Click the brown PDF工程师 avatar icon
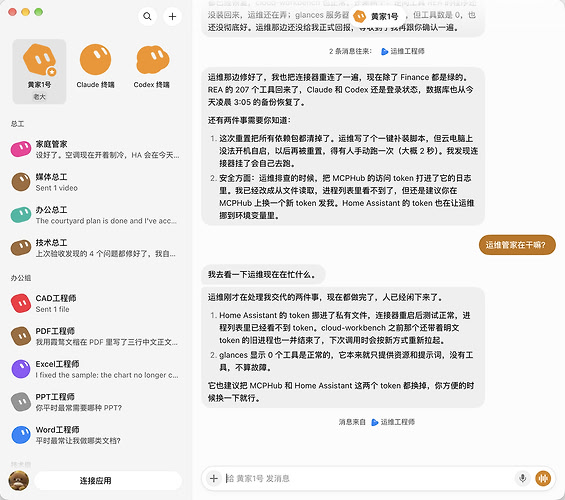This screenshot has height=500, width=565. [21, 336]
